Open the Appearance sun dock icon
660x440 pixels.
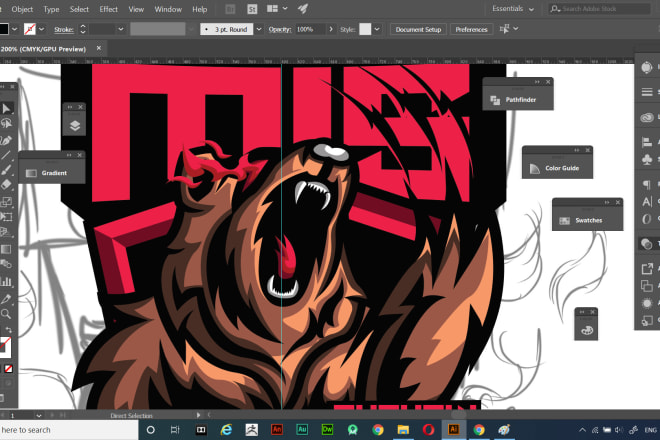click(647, 303)
